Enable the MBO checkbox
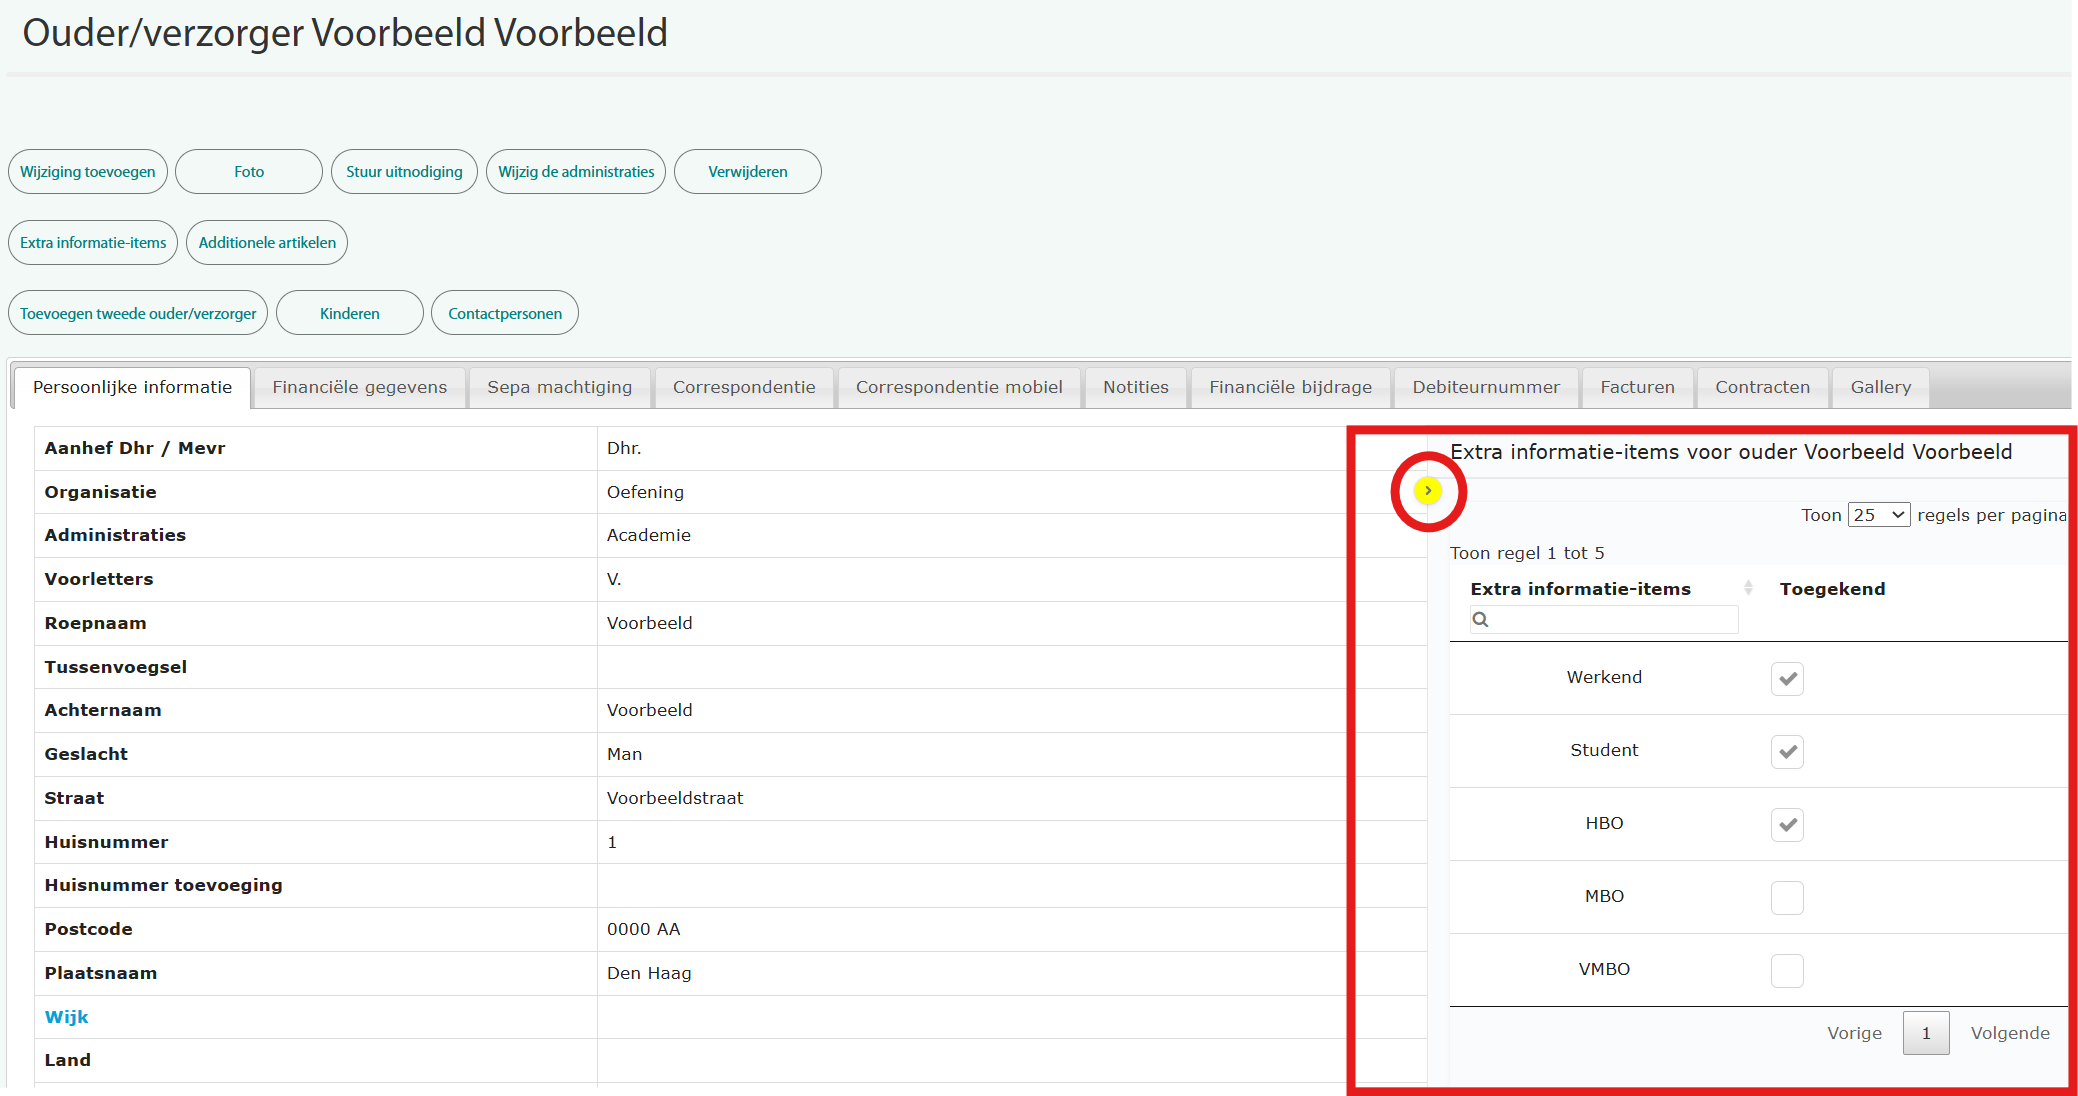Screen dimensions: 2078x1096 pyautogui.click(x=1787, y=898)
